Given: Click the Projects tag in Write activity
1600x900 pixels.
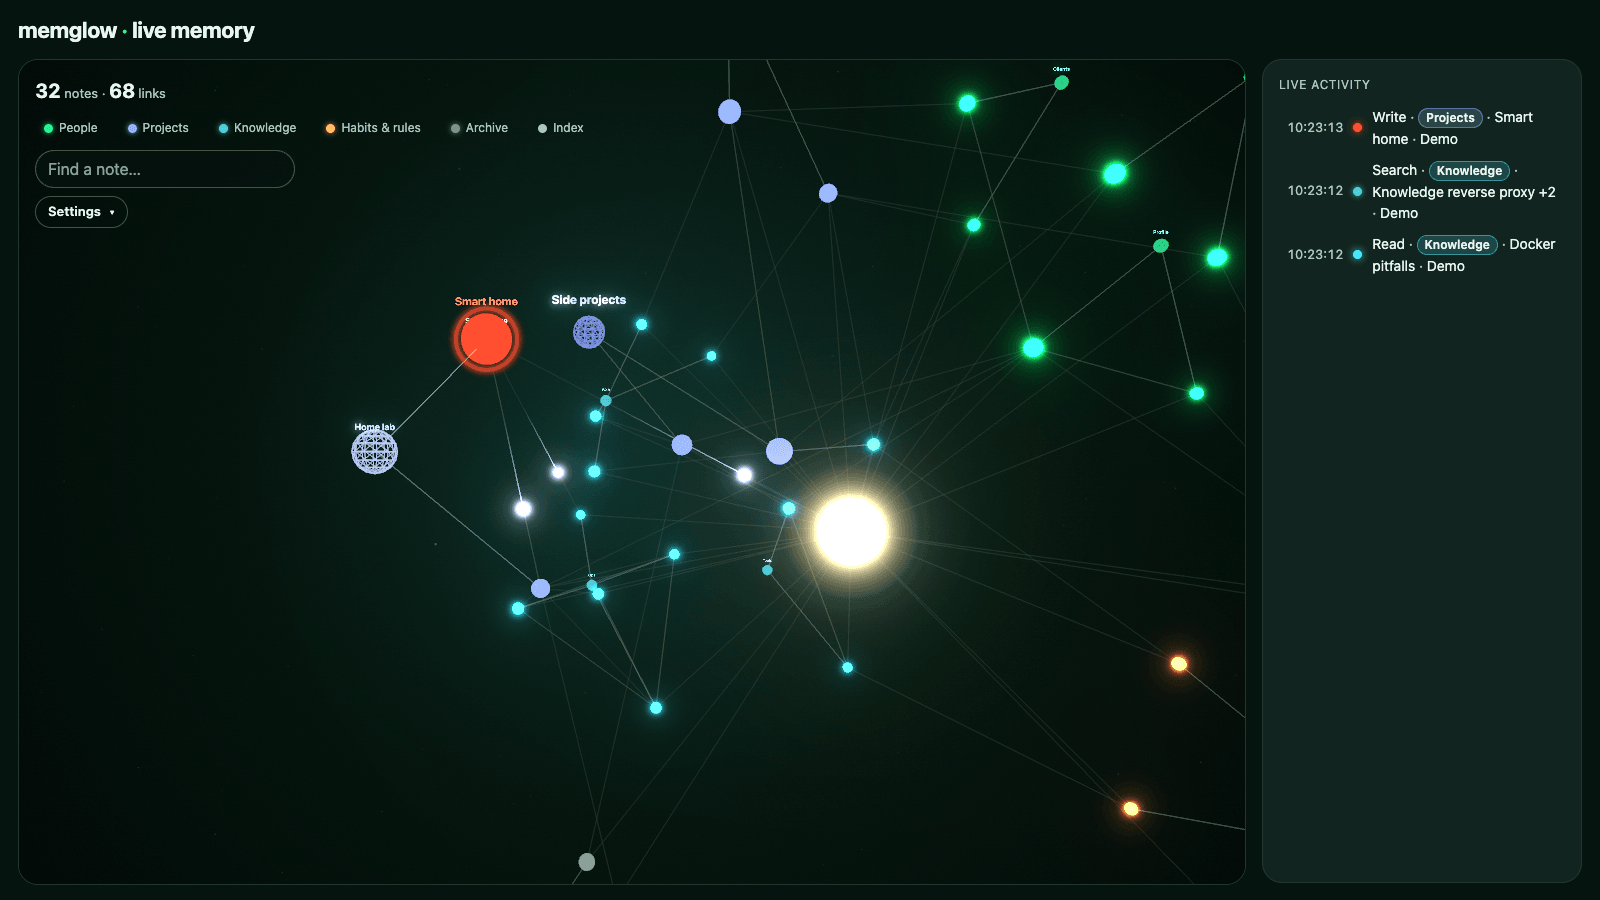Looking at the screenshot, I should pyautogui.click(x=1450, y=118).
